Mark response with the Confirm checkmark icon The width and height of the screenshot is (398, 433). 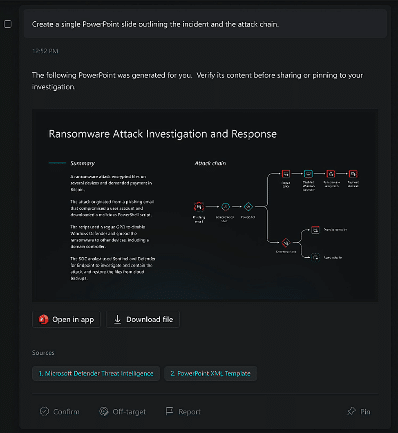(44, 411)
